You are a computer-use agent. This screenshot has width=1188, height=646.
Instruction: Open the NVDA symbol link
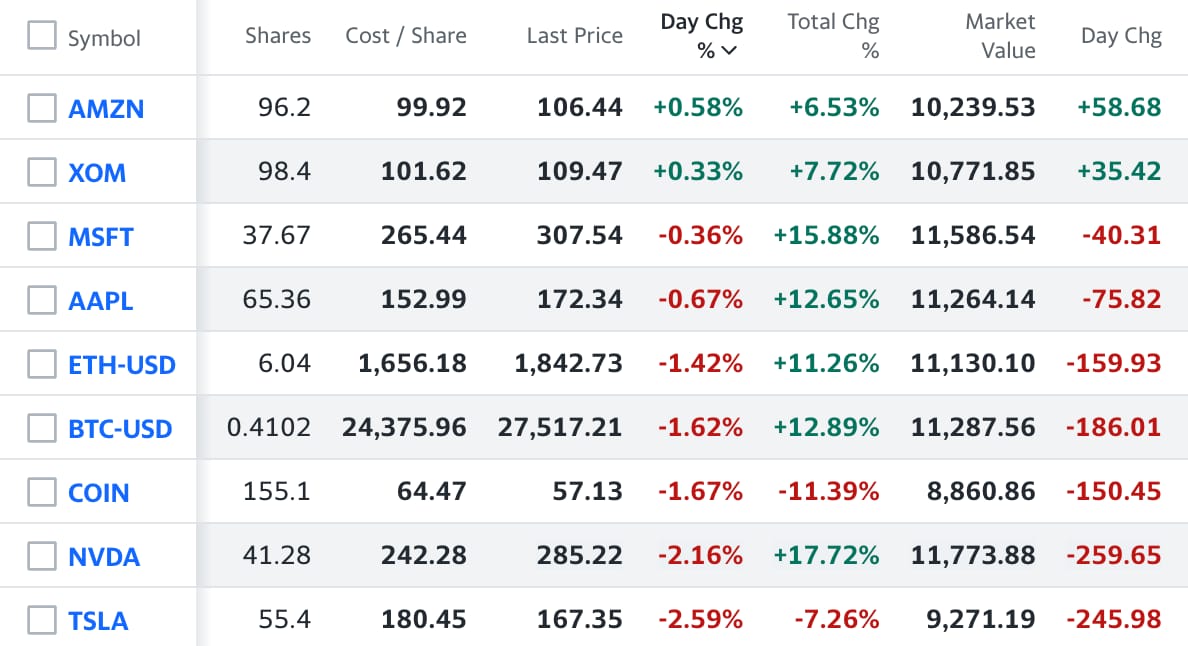click(x=104, y=557)
